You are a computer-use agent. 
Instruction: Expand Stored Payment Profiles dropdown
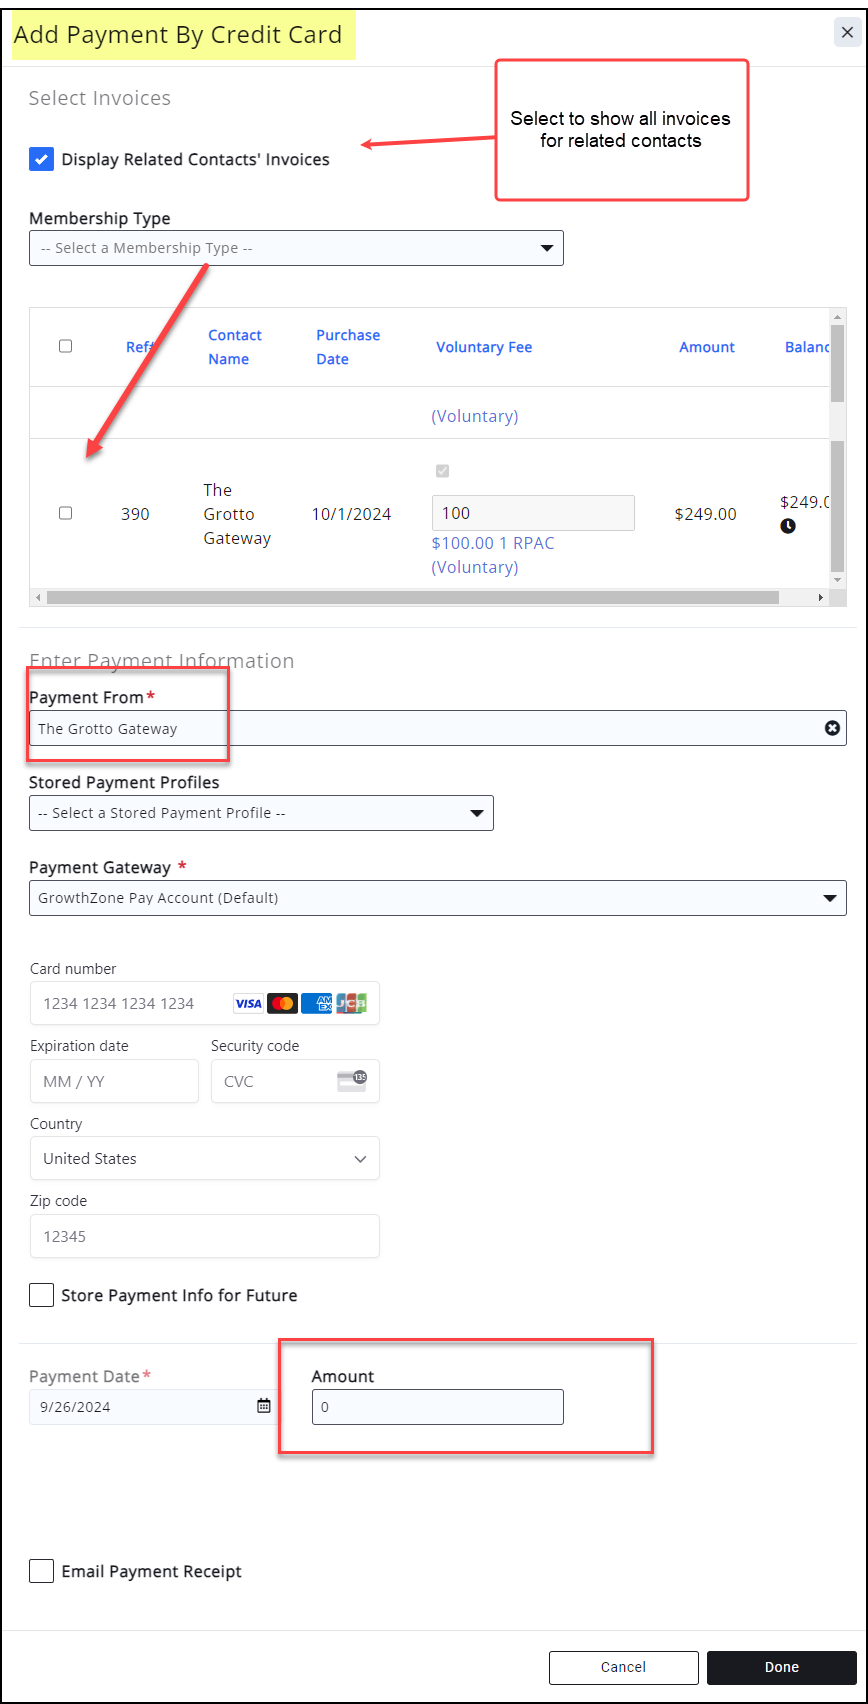(x=261, y=813)
